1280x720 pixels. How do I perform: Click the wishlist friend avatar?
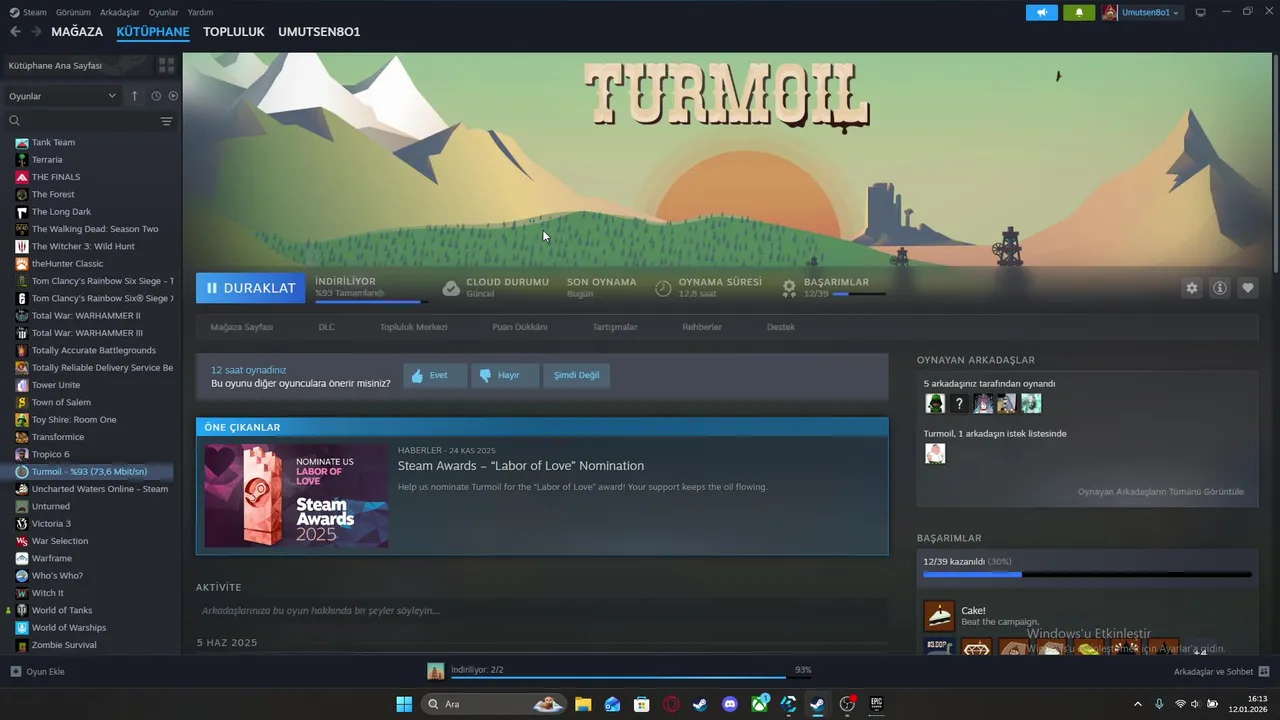(935, 453)
